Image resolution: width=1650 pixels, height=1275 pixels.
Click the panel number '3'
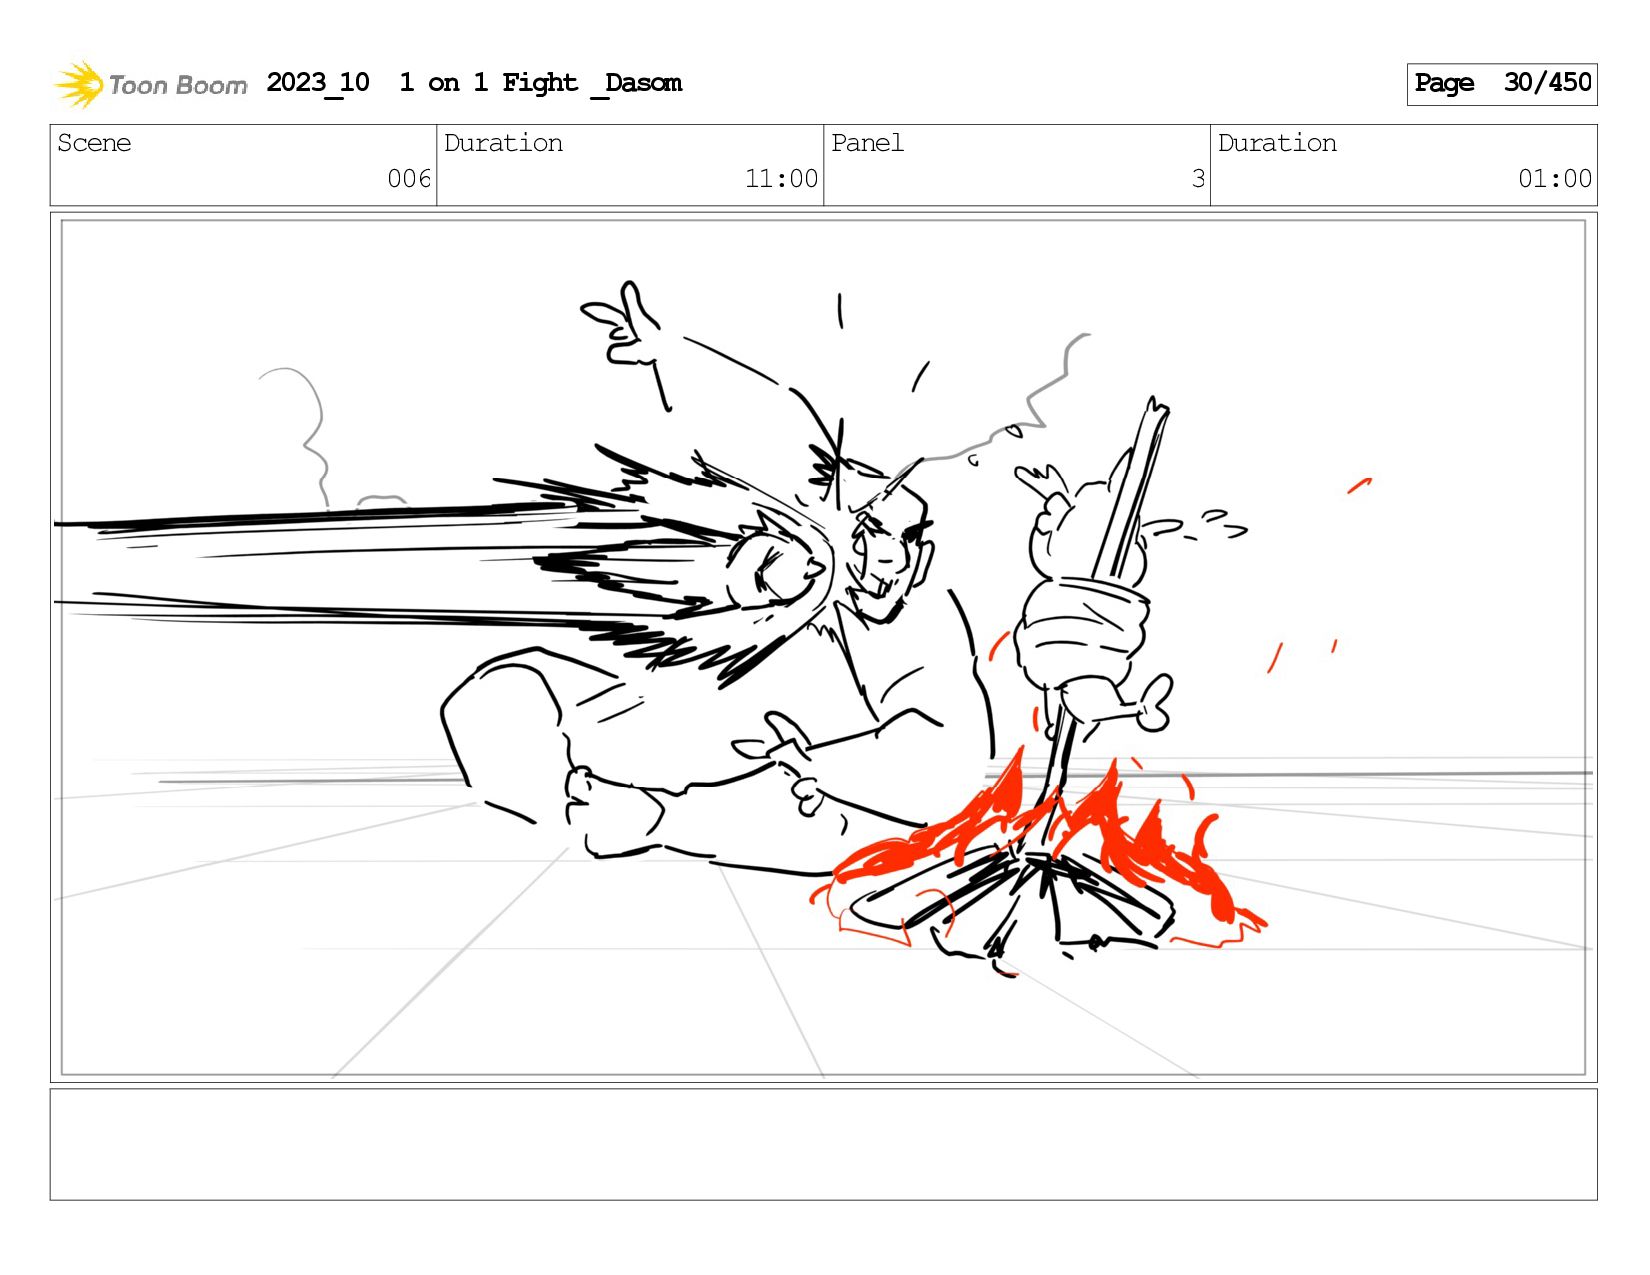[x=1198, y=179]
